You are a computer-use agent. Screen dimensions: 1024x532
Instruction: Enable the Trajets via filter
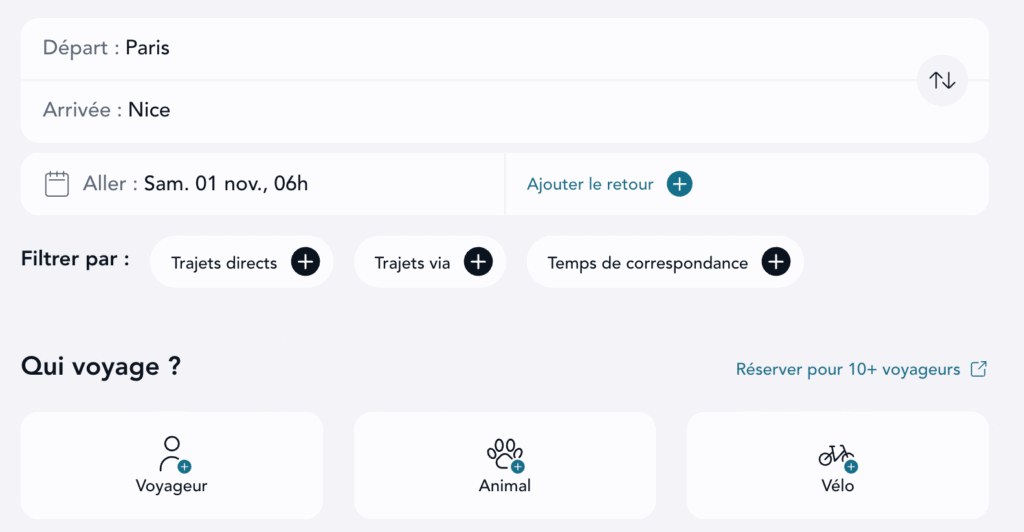coord(413,263)
